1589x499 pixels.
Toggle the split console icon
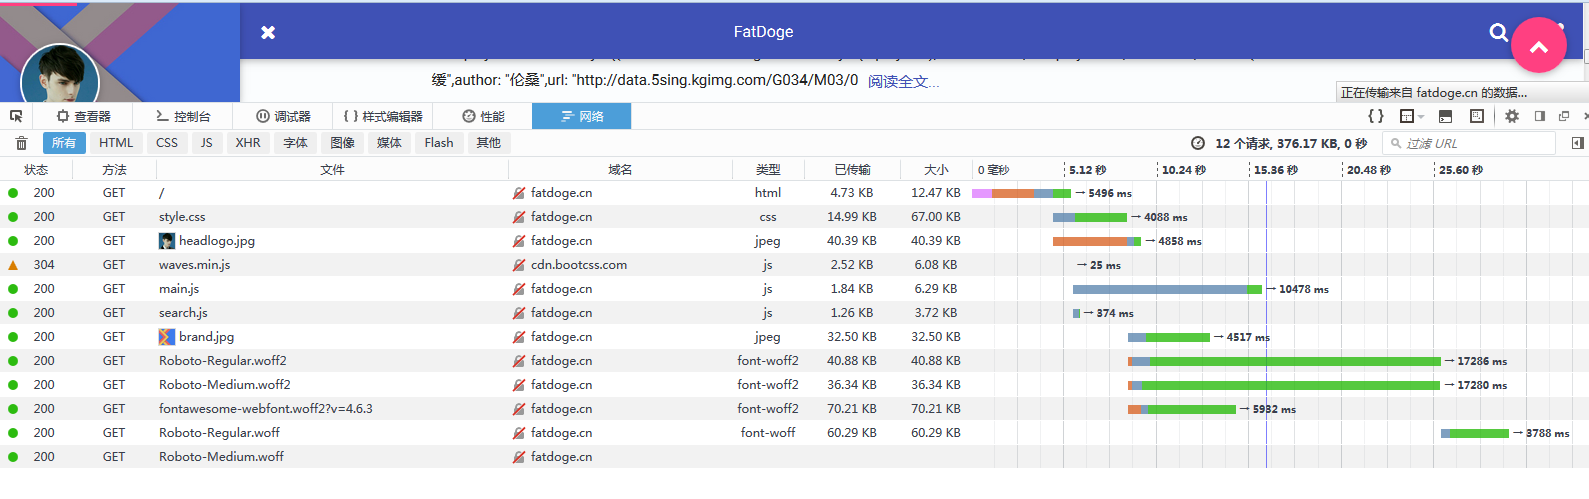[1445, 117]
